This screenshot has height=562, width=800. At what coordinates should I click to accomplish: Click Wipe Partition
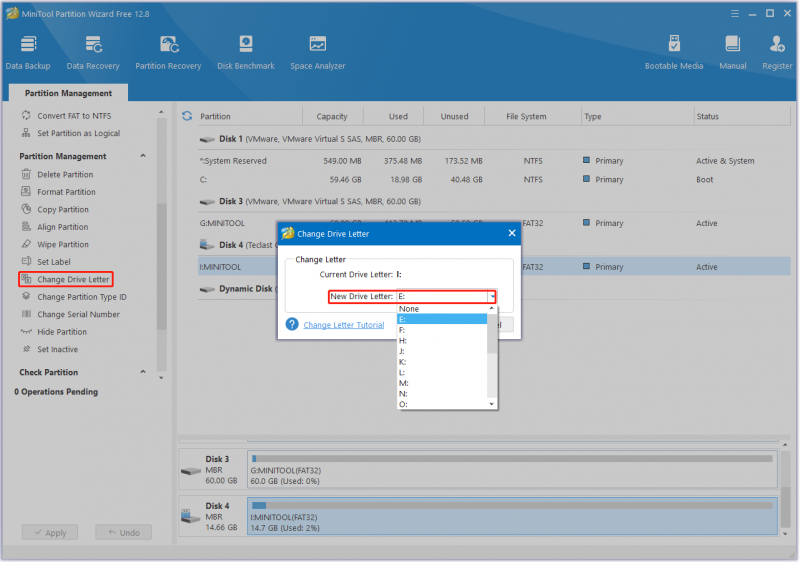click(x=63, y=244)
